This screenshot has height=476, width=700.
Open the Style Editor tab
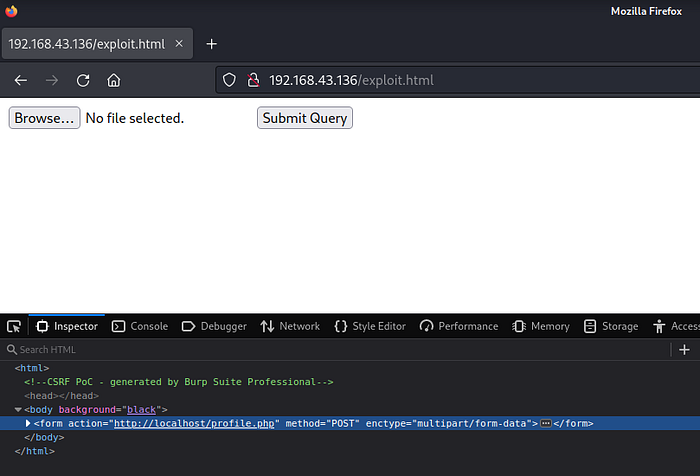370,326
